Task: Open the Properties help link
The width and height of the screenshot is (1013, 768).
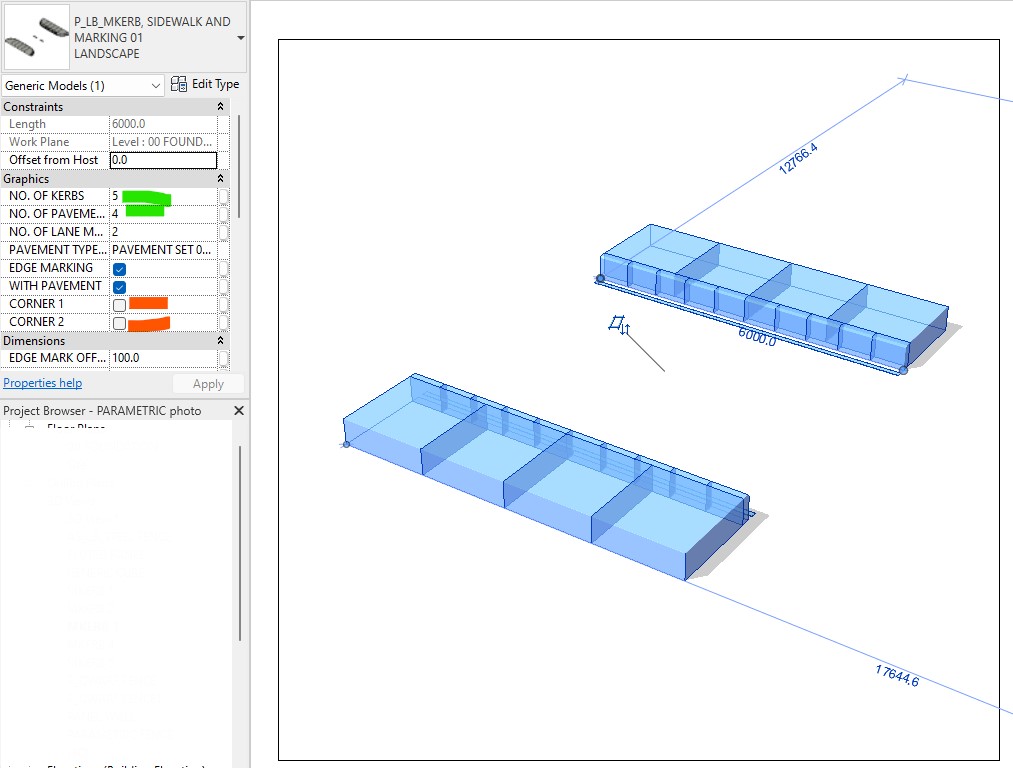Action: (43, 383)
